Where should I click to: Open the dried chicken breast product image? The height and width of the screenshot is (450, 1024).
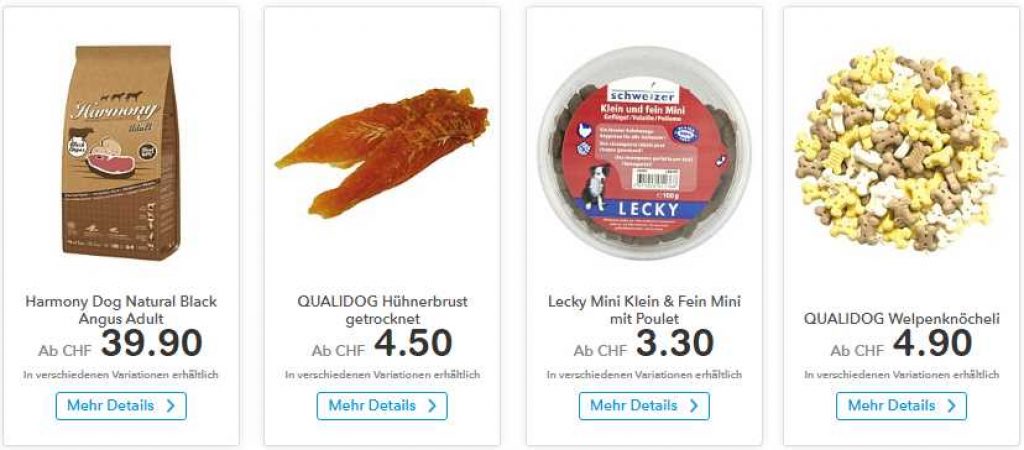click(383, 152)
